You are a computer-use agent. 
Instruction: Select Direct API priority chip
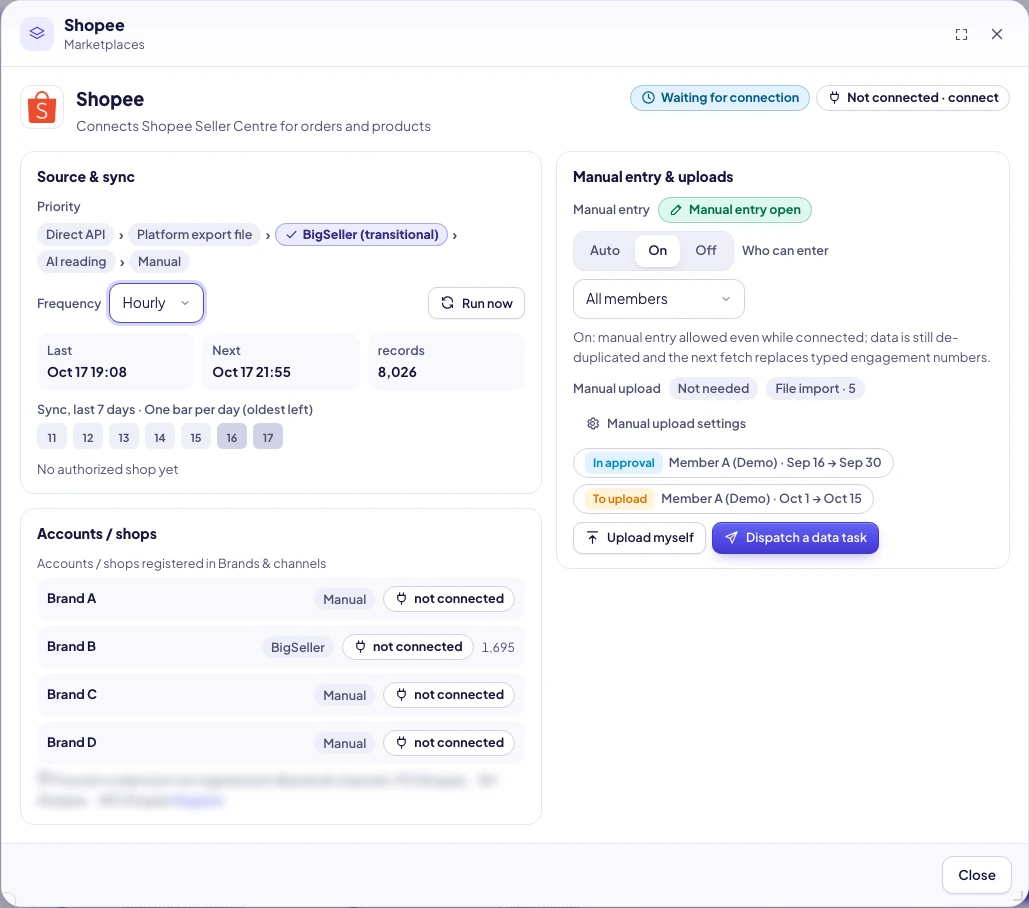75,235
